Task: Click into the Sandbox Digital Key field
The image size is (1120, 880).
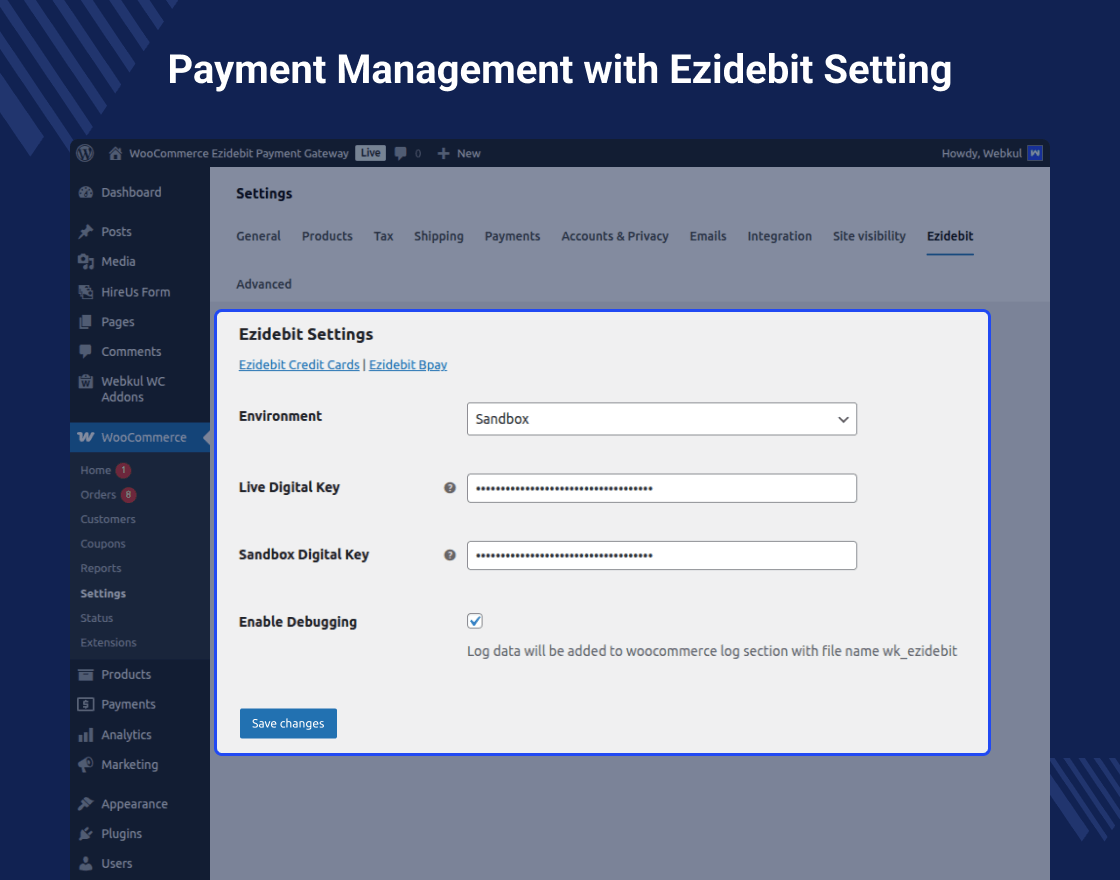Action: (661, 555)
